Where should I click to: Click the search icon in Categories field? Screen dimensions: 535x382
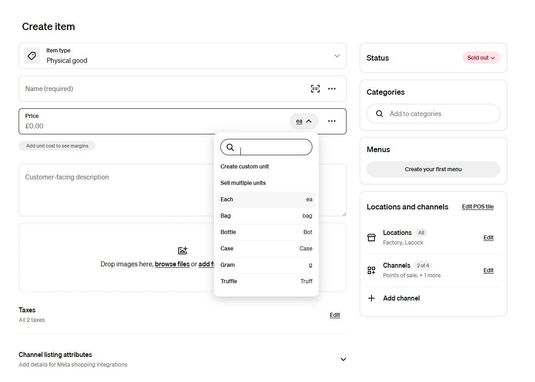(x=379, y=114)
